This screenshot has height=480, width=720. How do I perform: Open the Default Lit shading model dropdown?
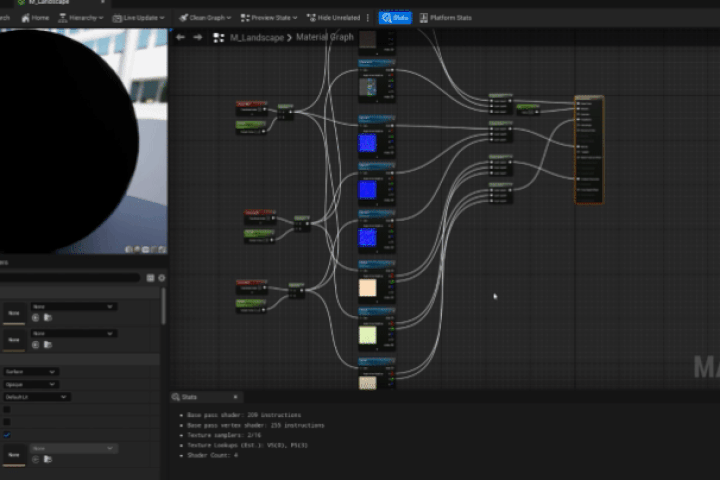(x=37, y=397)
